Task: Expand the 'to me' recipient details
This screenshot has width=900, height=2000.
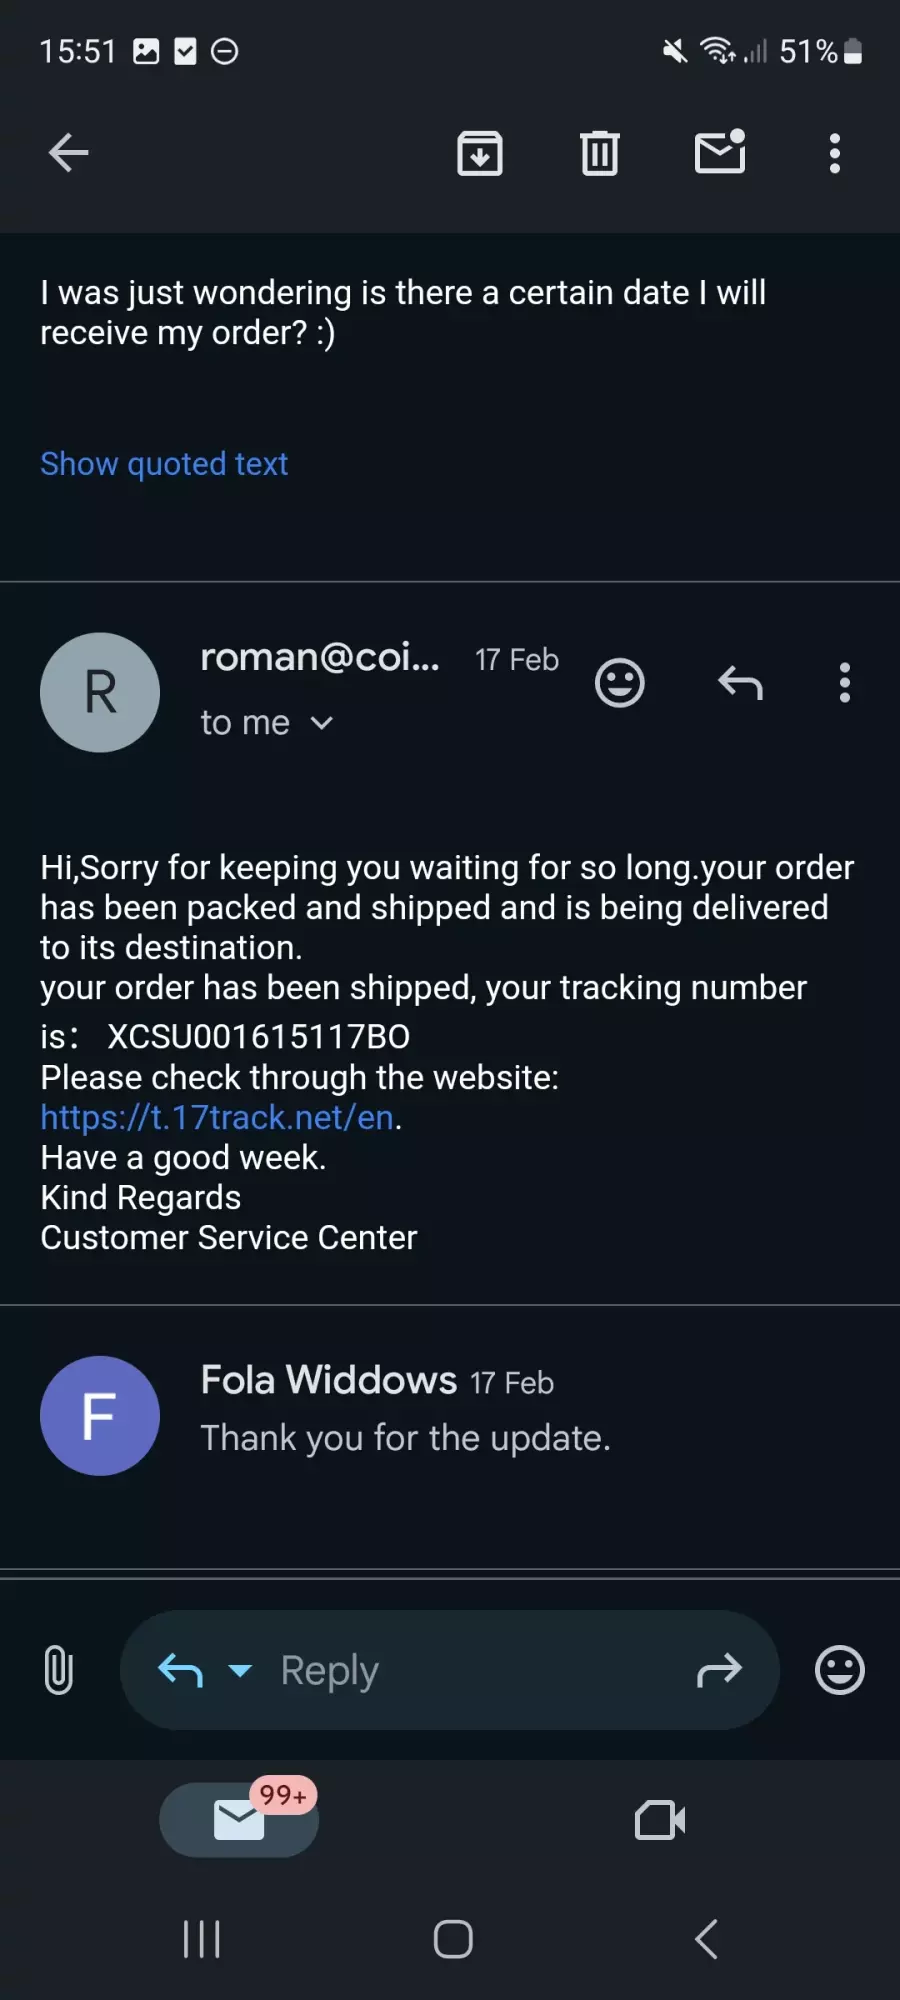Action: point(267,722)
